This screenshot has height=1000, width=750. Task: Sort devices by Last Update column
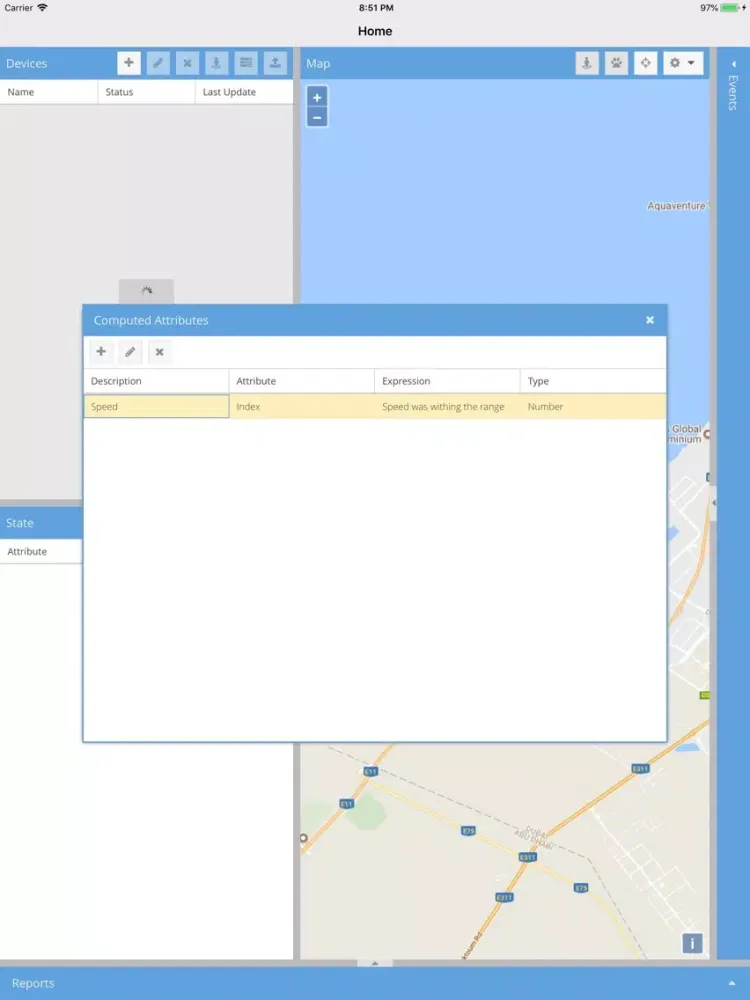point(244,92)
